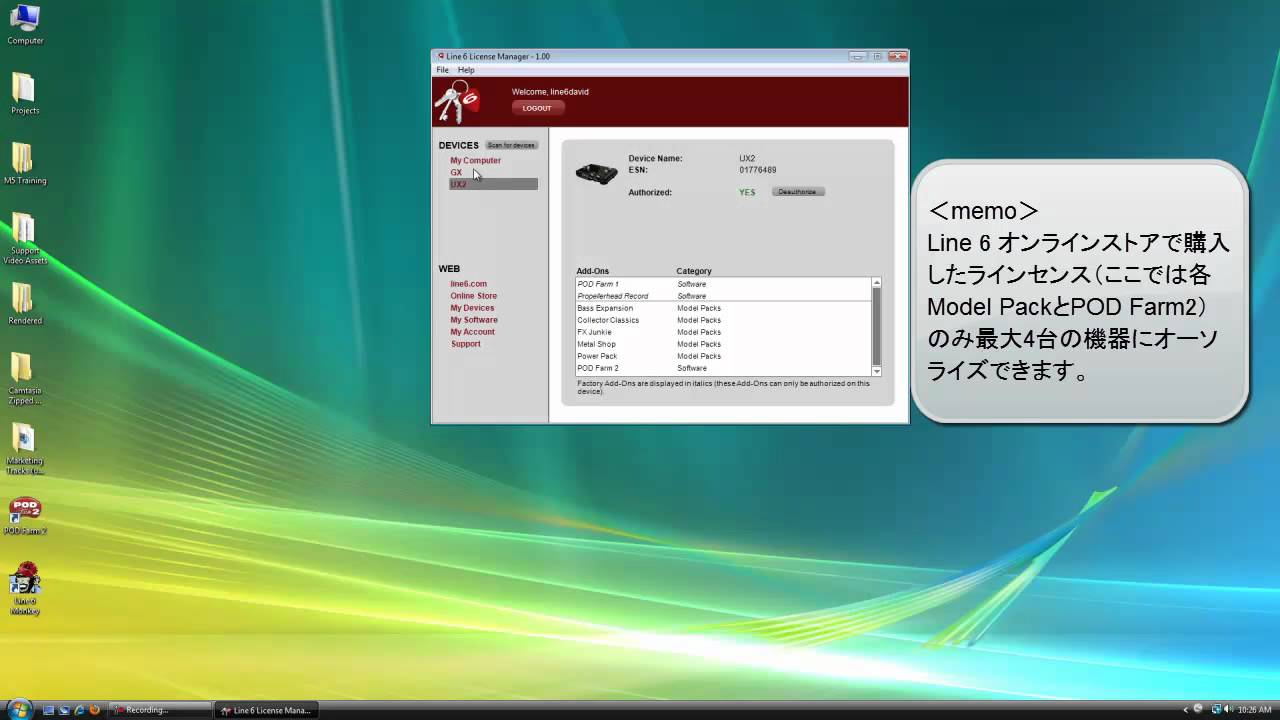Click the taskbar clock showing 10:26 AM

[x=1254, y=710]
